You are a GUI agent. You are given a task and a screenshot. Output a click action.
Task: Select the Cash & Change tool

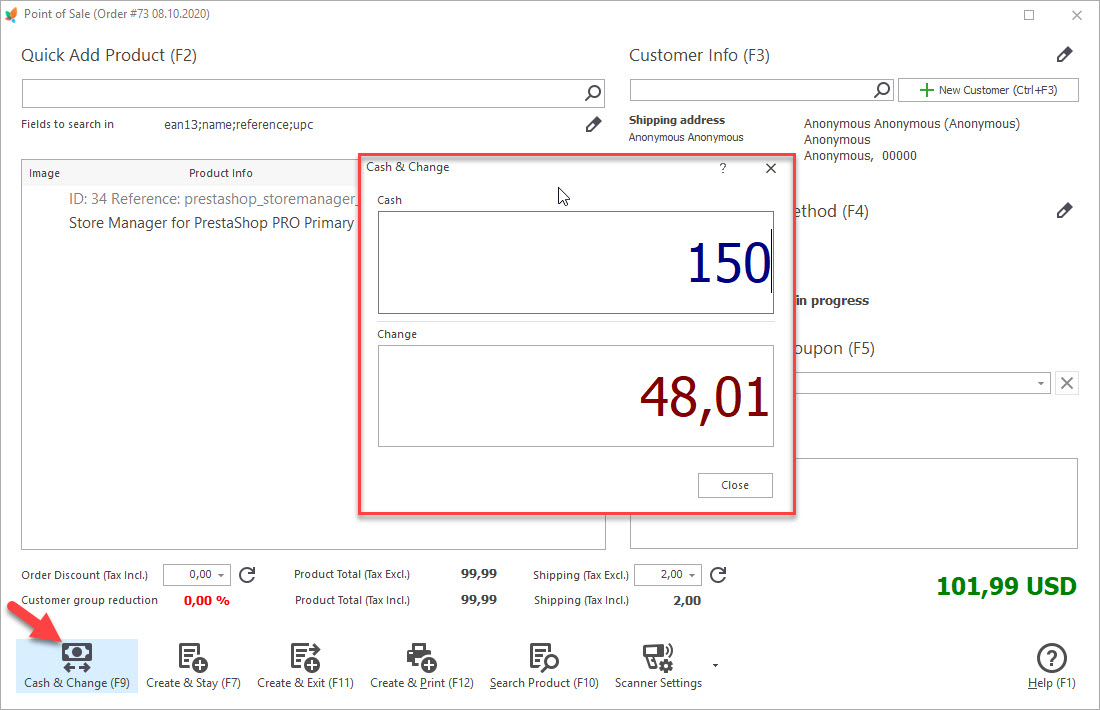(x=76, y=664)
